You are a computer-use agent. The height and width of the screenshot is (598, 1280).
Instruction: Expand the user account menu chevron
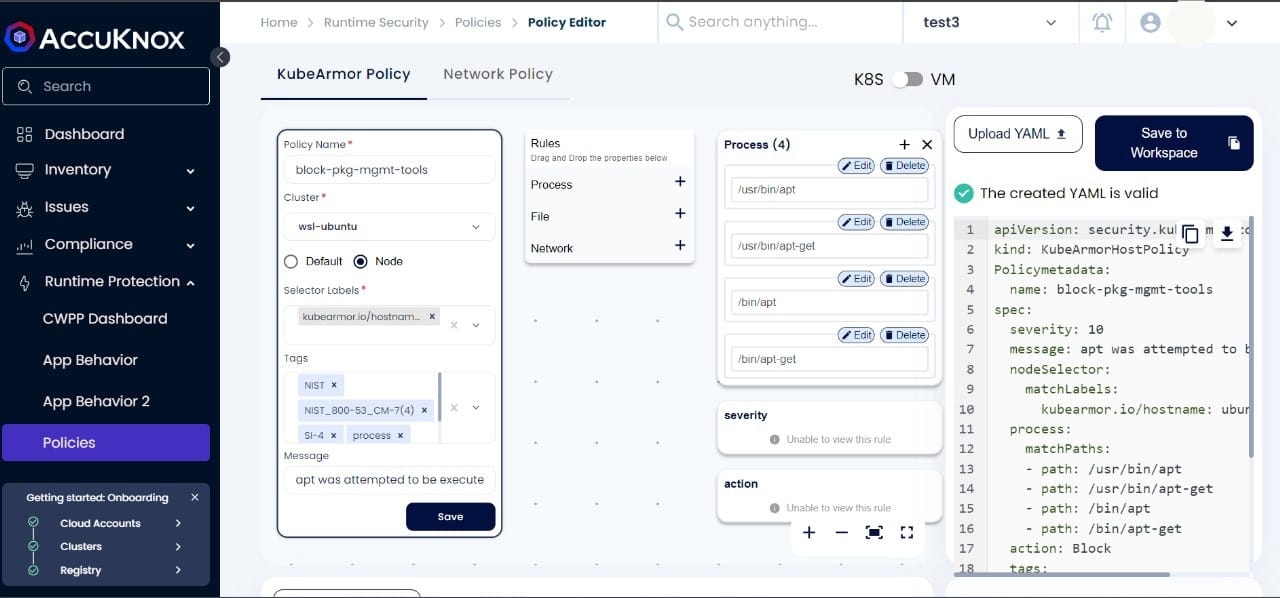tap(1231, 23)
